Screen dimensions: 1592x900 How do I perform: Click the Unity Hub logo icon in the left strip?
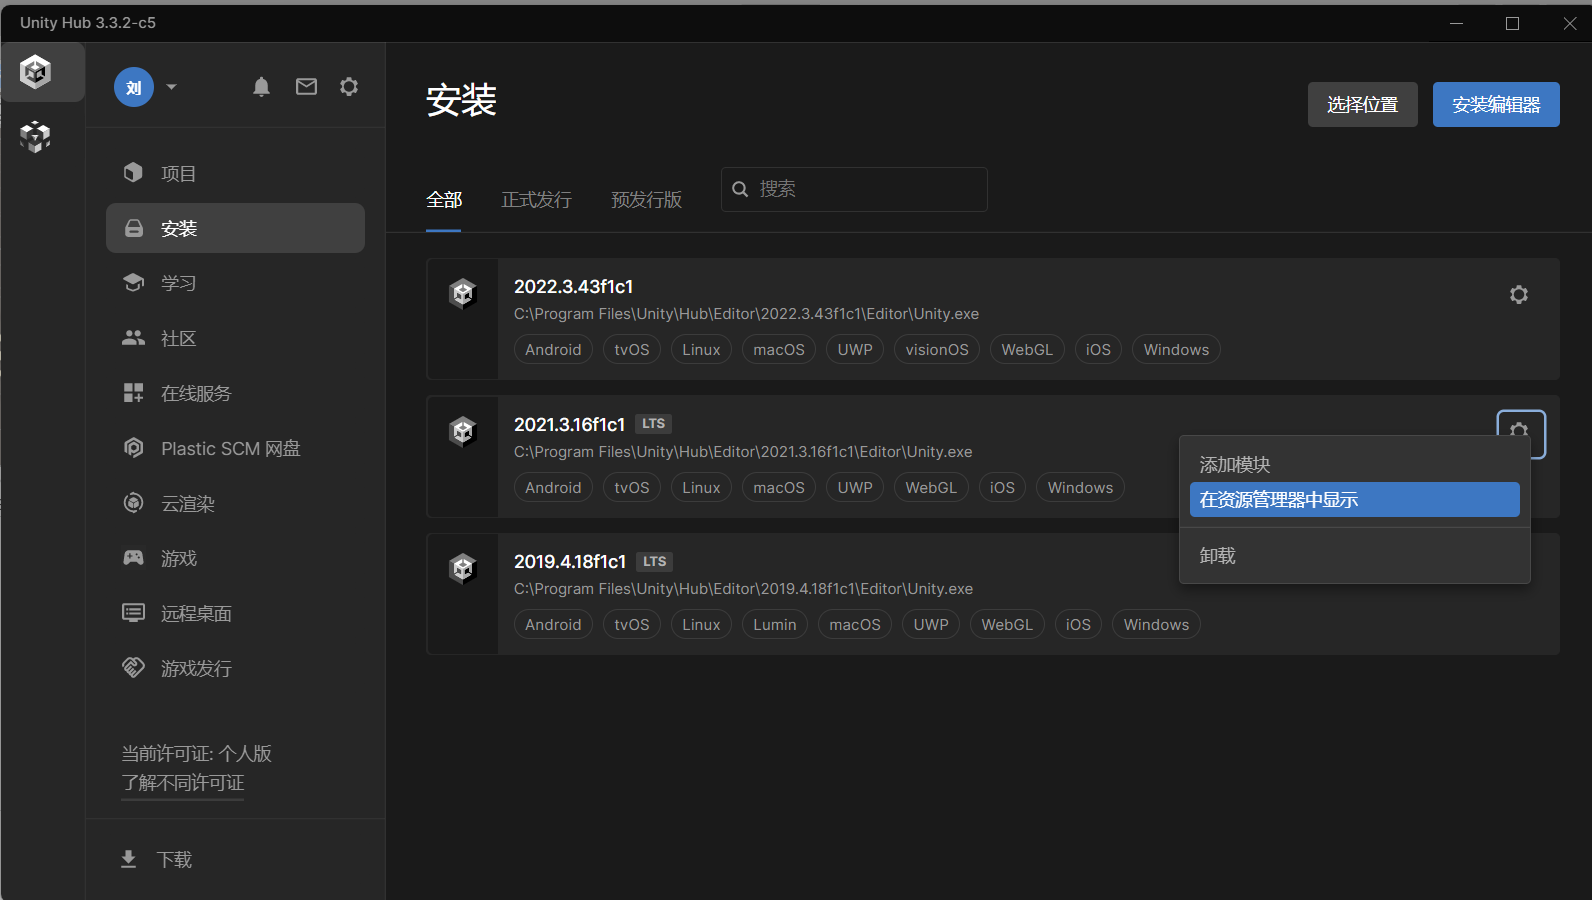coord(36,72)
